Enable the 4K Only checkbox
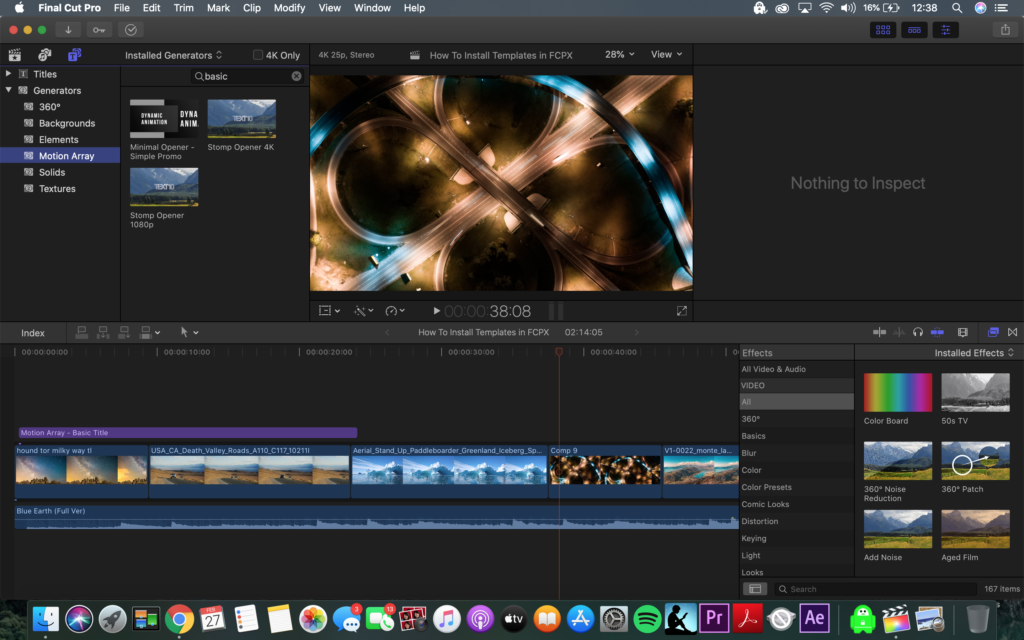1024x640 pixels. pos(258,55)
